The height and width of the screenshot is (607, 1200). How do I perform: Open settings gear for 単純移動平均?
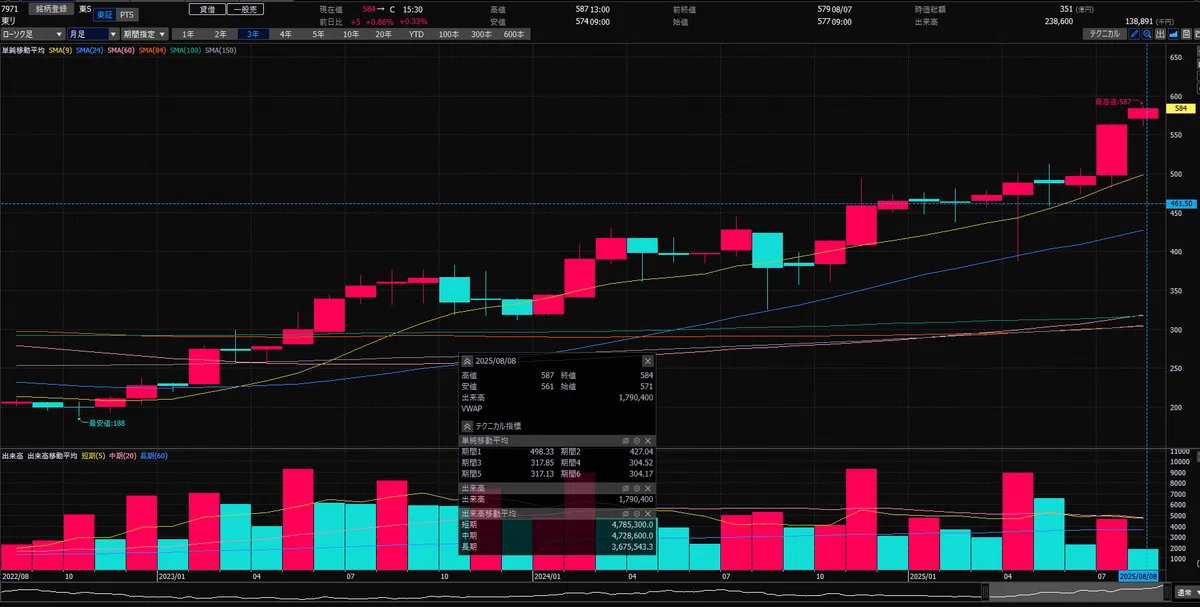(x=636, y=440)
